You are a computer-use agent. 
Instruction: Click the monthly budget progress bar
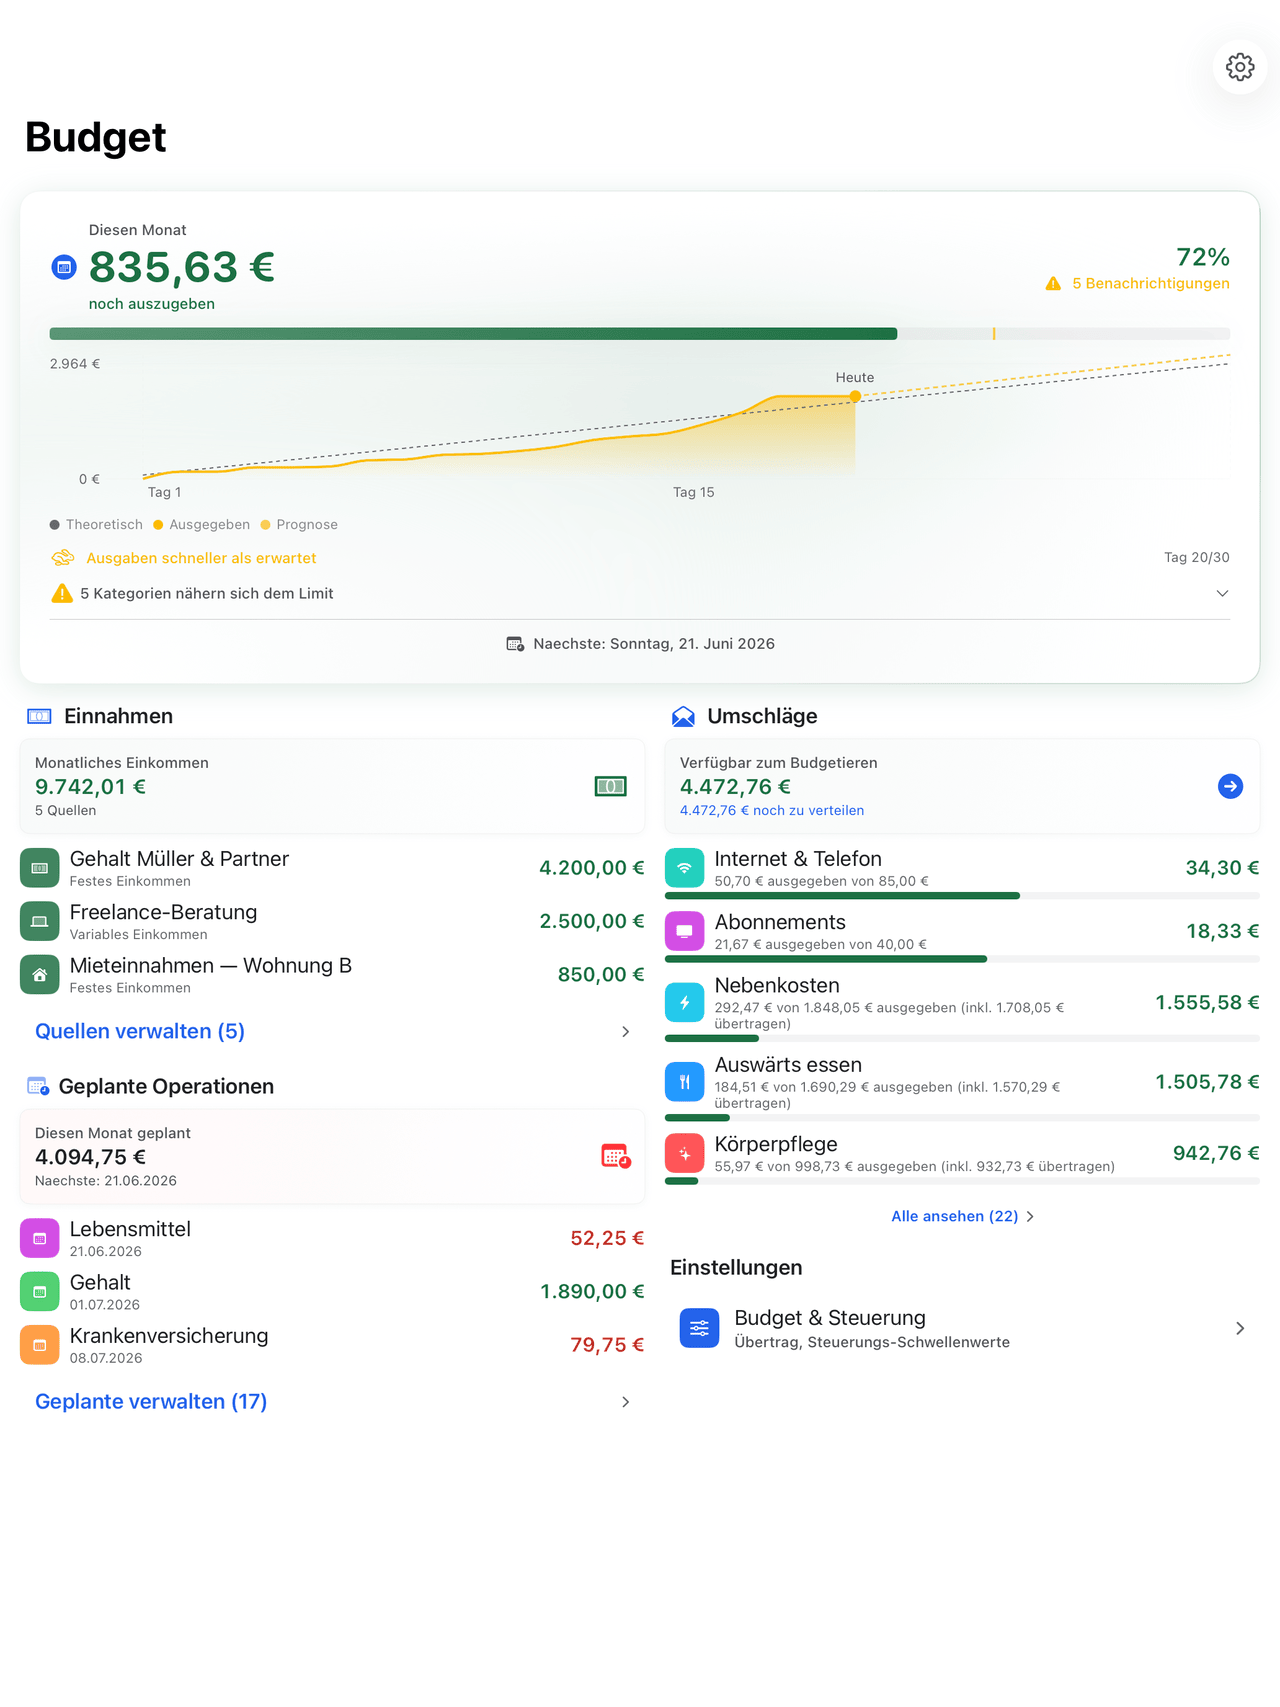[x=640, y=334]
